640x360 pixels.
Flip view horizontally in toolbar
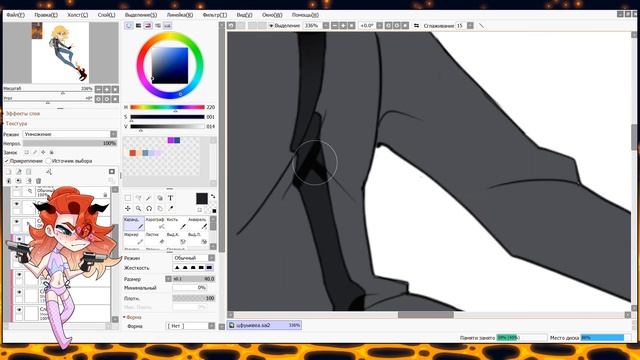point(416,25)
